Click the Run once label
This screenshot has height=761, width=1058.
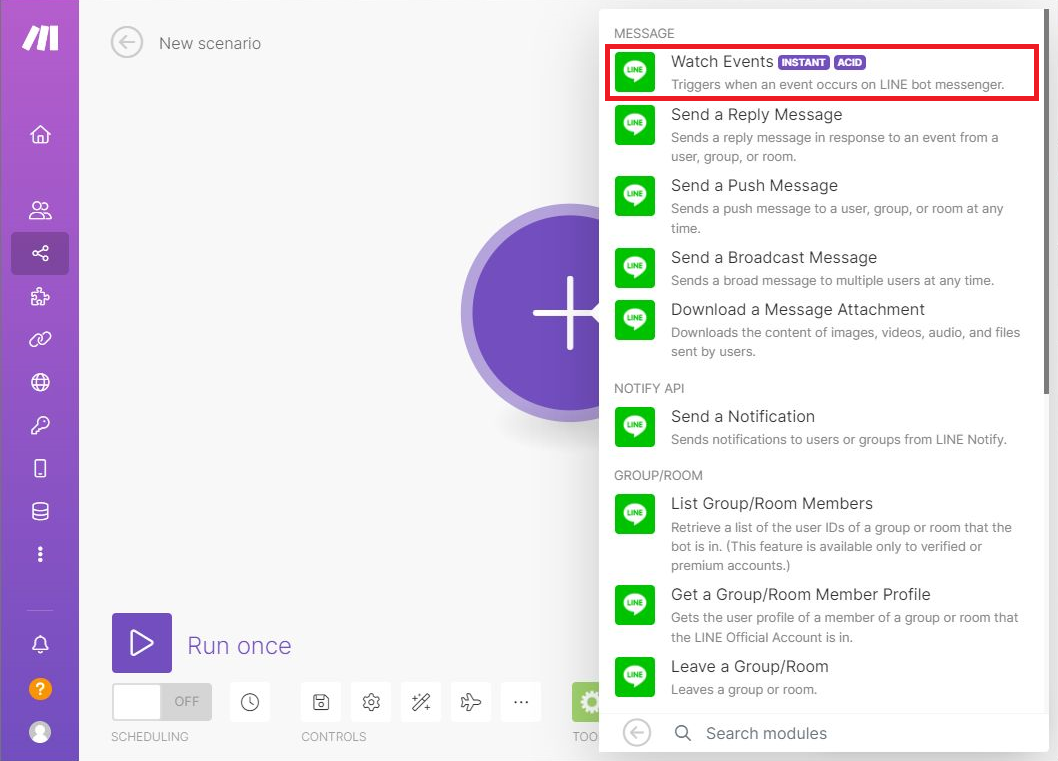(240, 646)
